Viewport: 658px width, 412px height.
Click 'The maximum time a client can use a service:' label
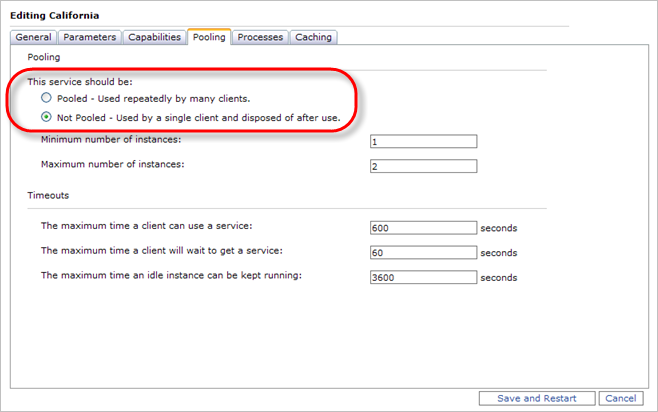point(146,226)
